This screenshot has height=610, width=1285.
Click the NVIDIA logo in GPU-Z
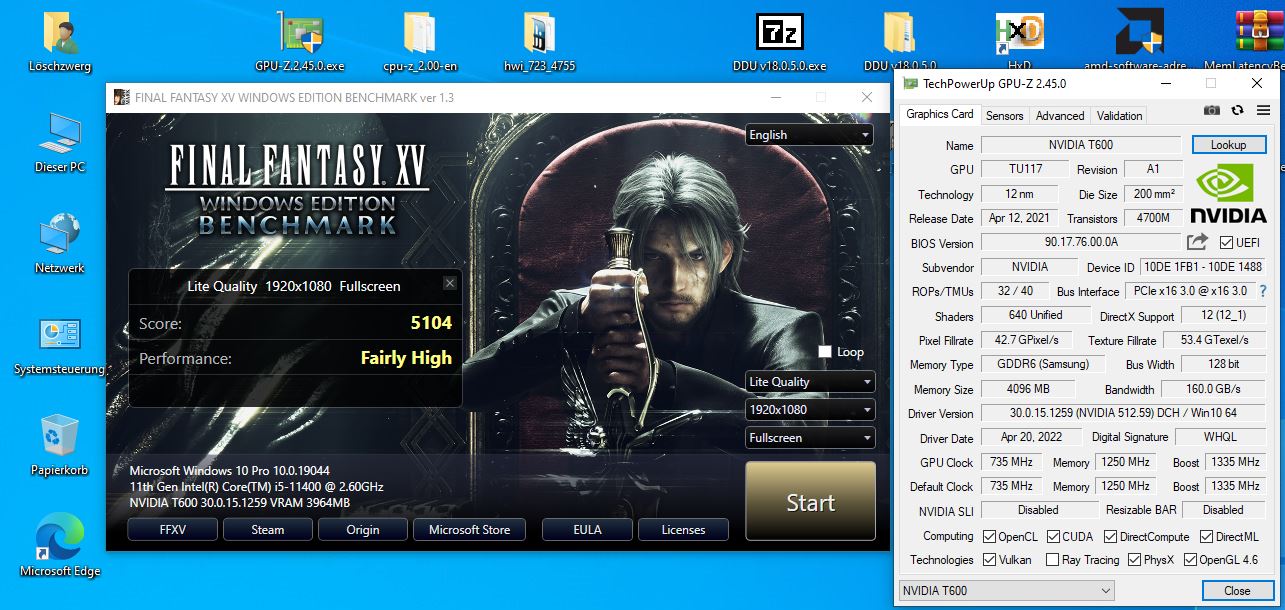click(1228, 194)
